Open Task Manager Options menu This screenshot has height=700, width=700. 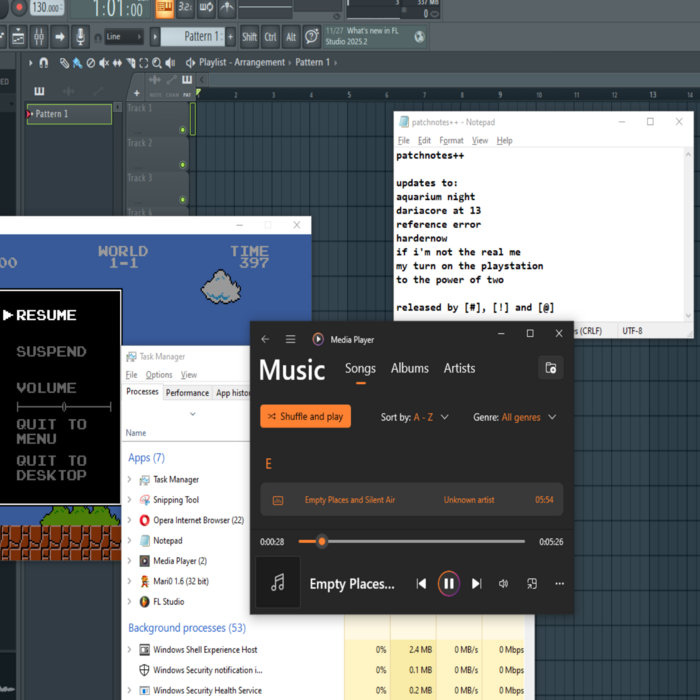tap(159, 375)
